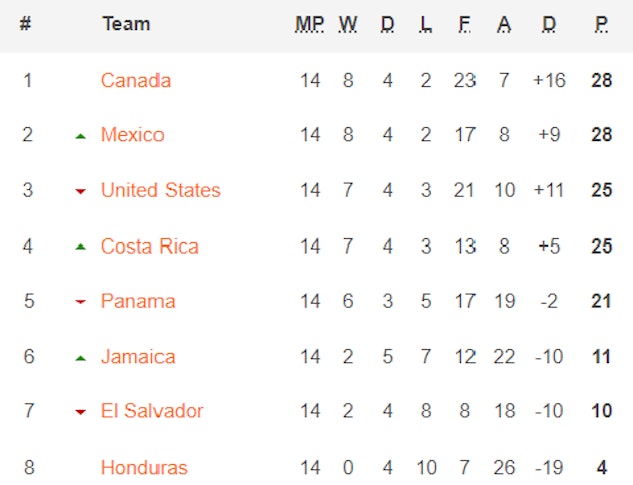Click the W wins column header
Screen dimensions: 633x485
pos(348,24)
